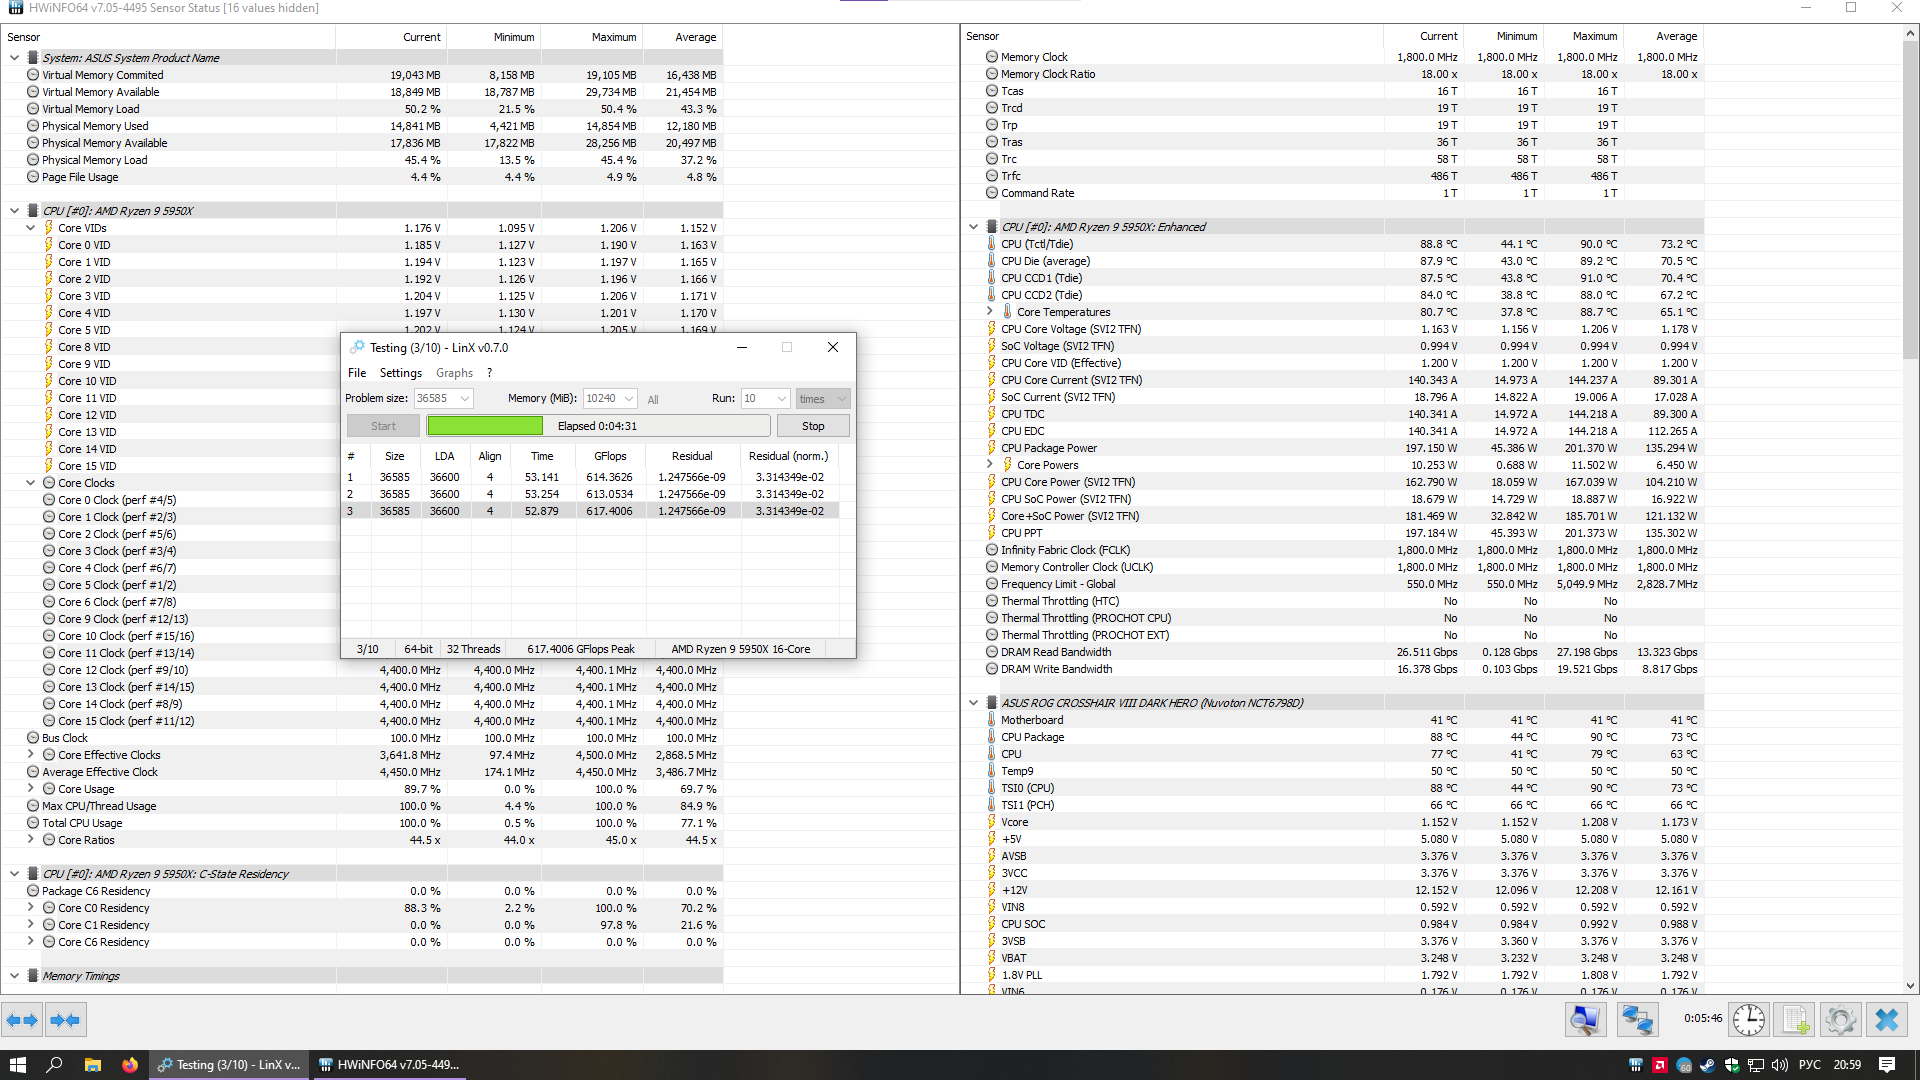Click the logging sheet with plus icon
The width and height of the screenshot is (1920, 1080).
coord(1795,1020)
